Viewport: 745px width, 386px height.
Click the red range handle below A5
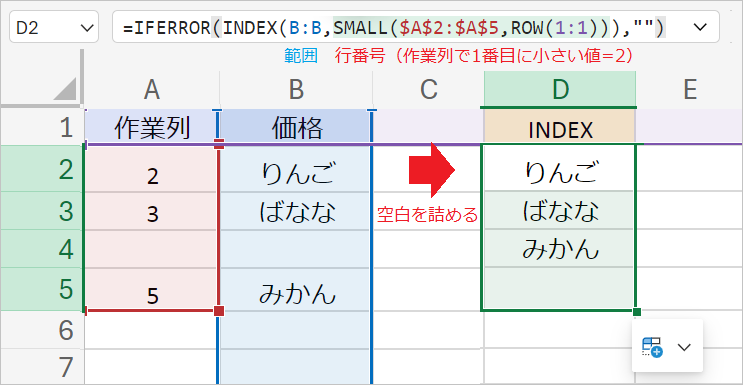pyautogui.click(x=219, y=311)
